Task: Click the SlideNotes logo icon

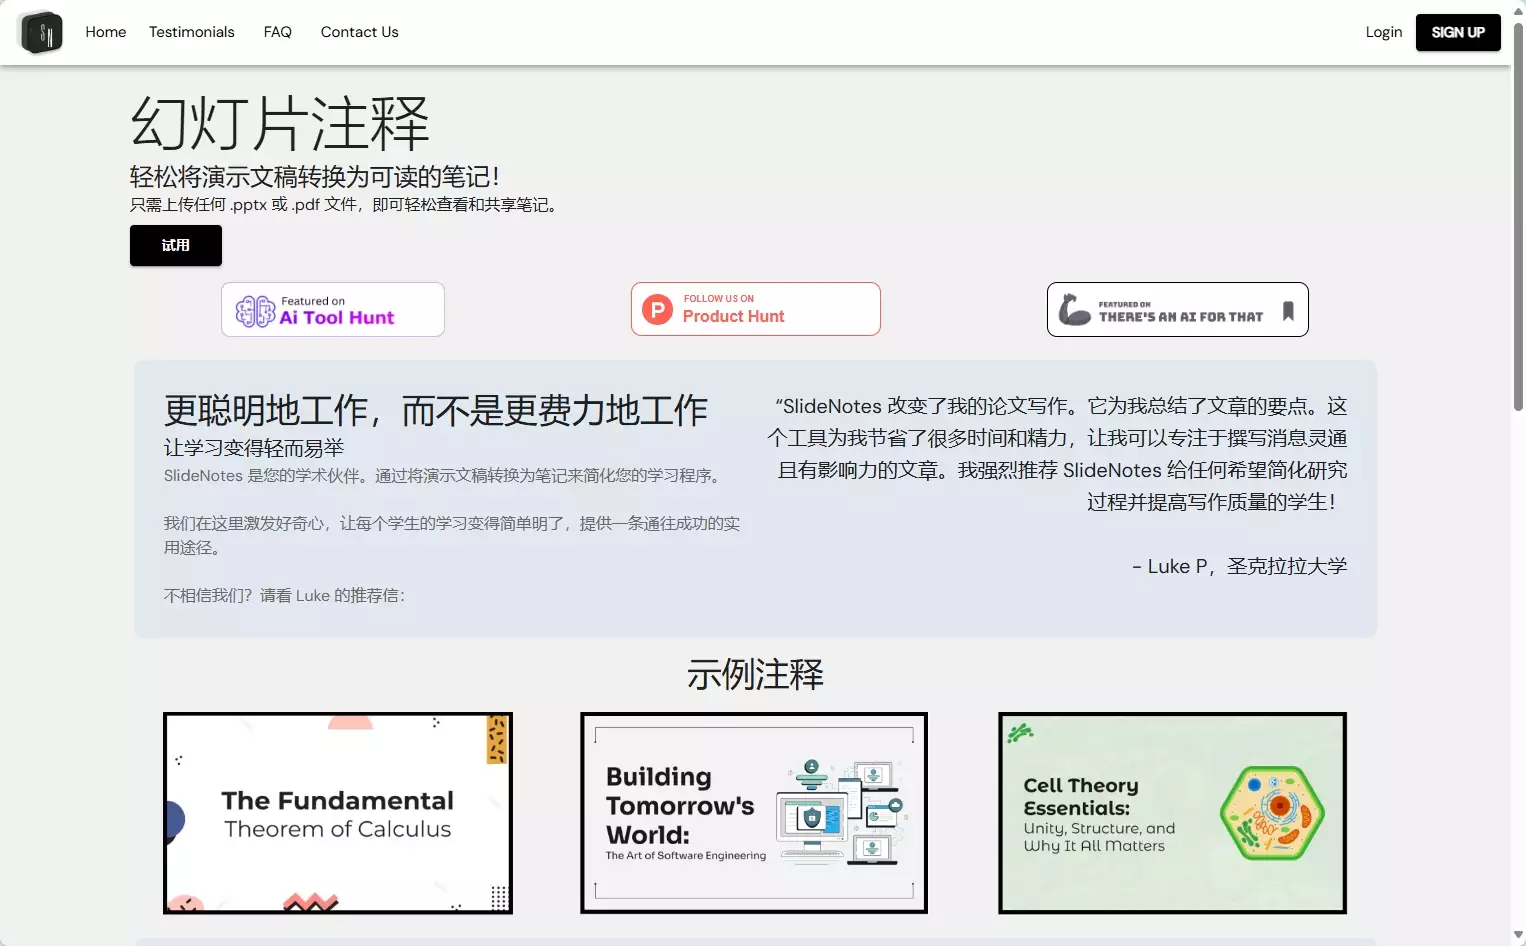Action: [41, 32]
